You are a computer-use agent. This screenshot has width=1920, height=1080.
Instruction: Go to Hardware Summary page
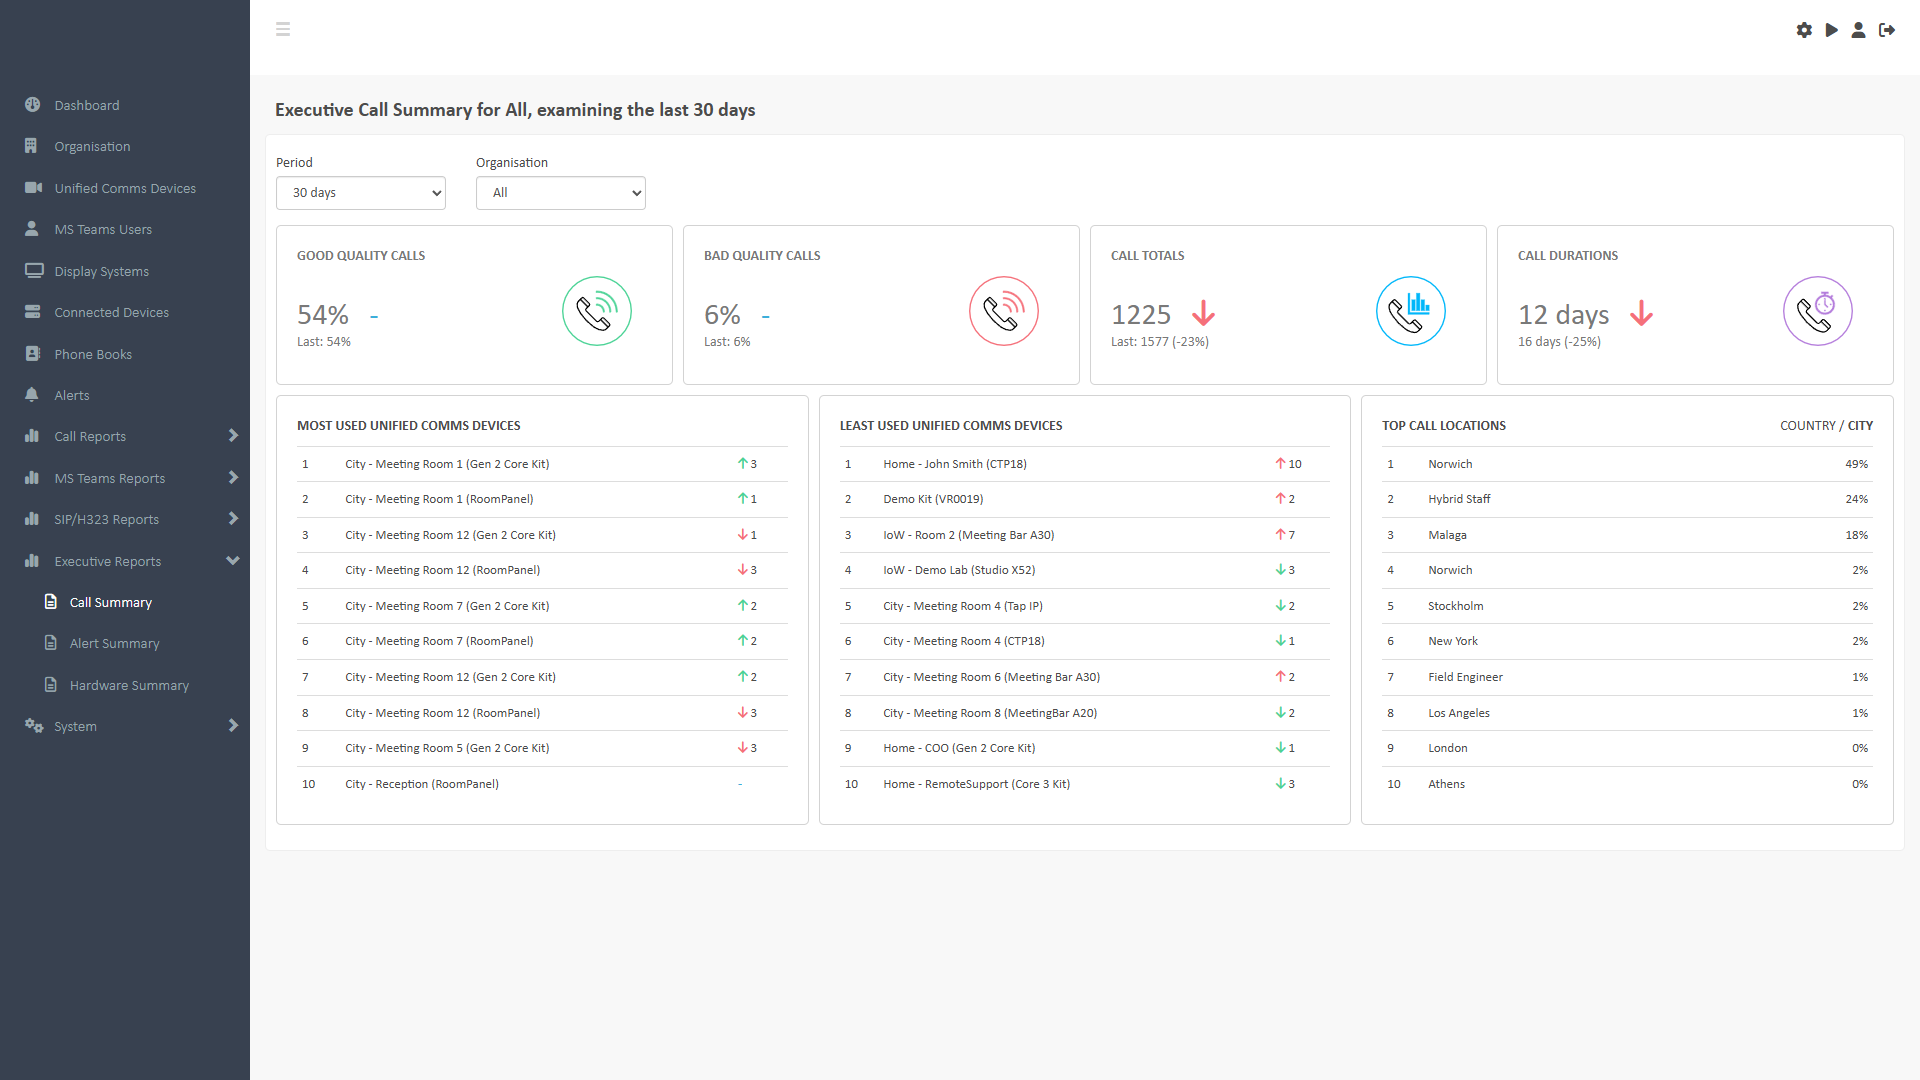coord(129,685)
